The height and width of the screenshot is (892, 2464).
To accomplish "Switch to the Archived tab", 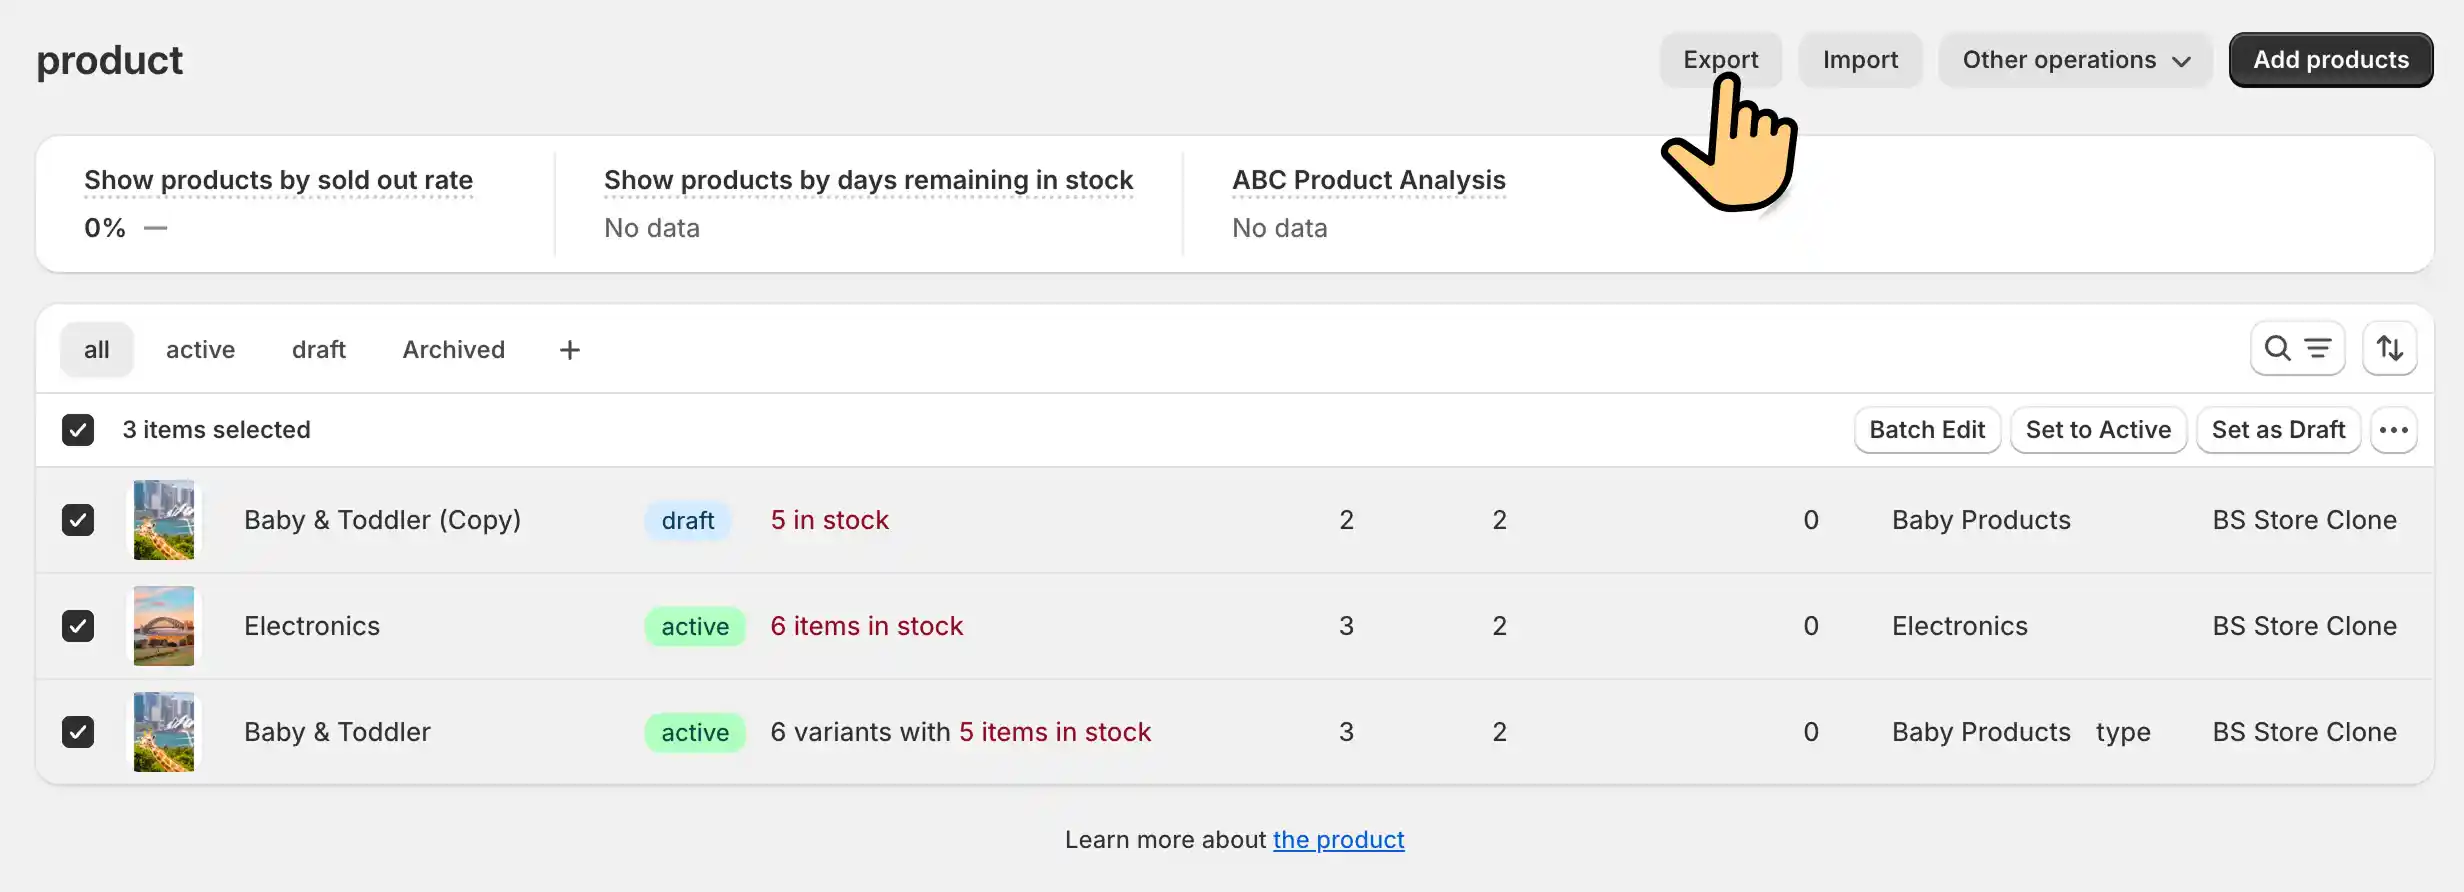I will (453, 349).
